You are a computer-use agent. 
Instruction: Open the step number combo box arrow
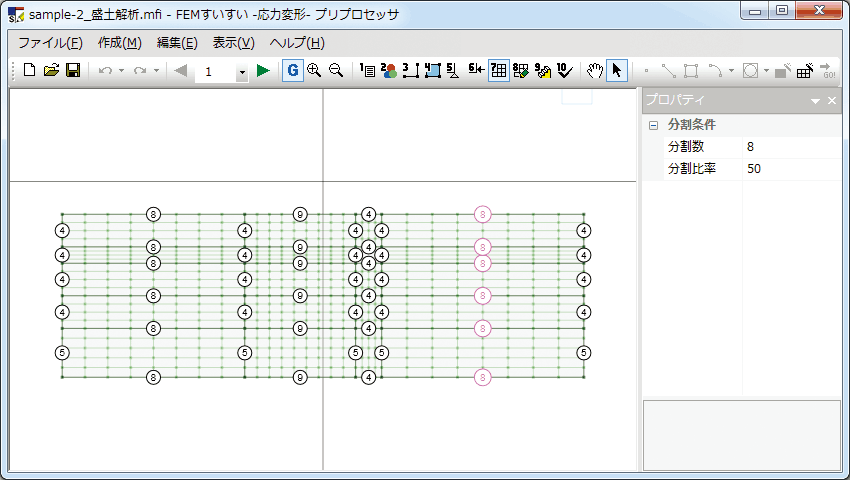click(x=242, y=72)
